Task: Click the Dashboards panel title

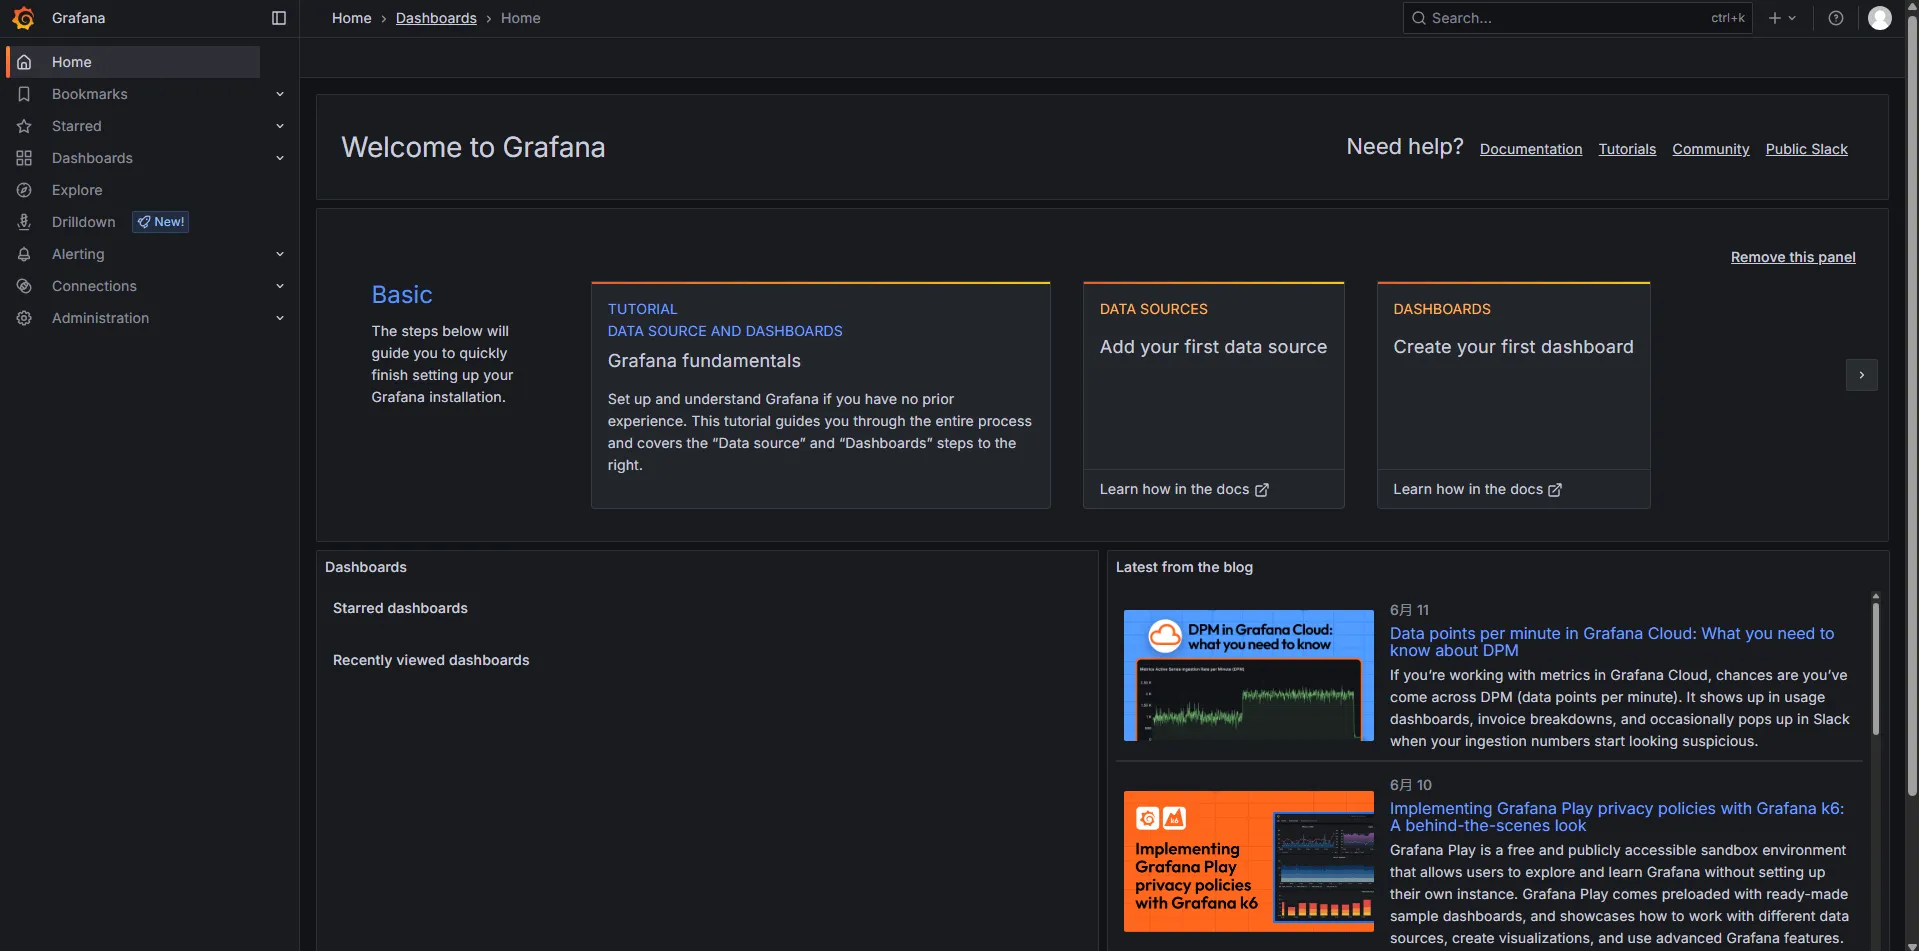Action: [366, 567]
